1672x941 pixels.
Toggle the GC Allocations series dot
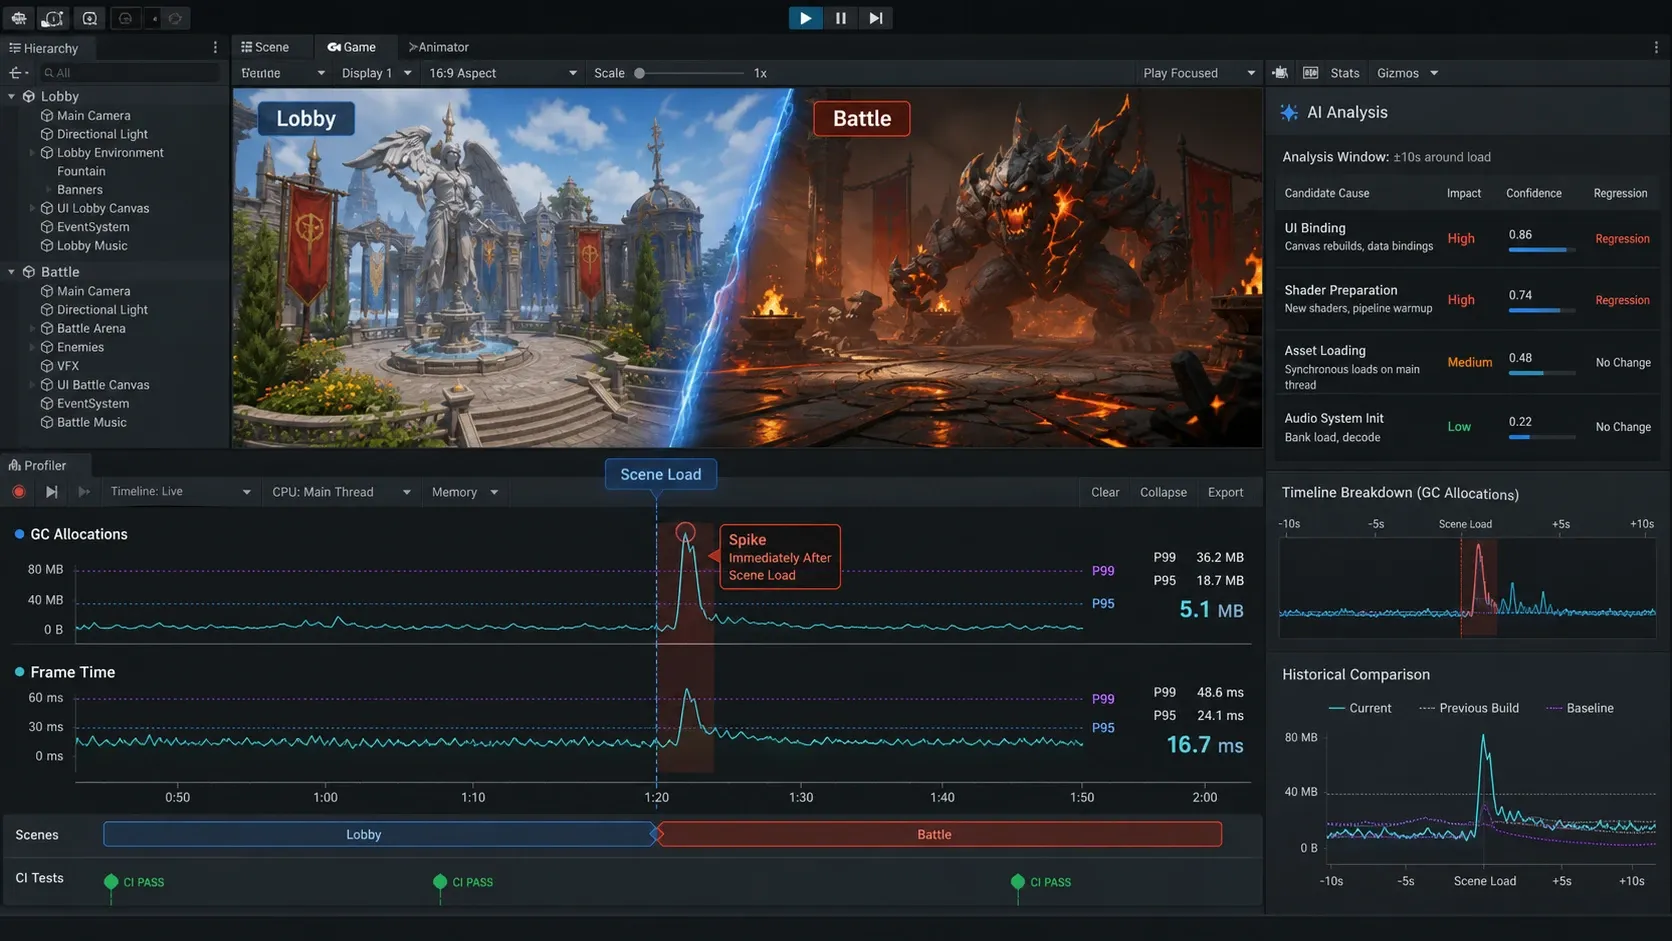coord(19,534)
